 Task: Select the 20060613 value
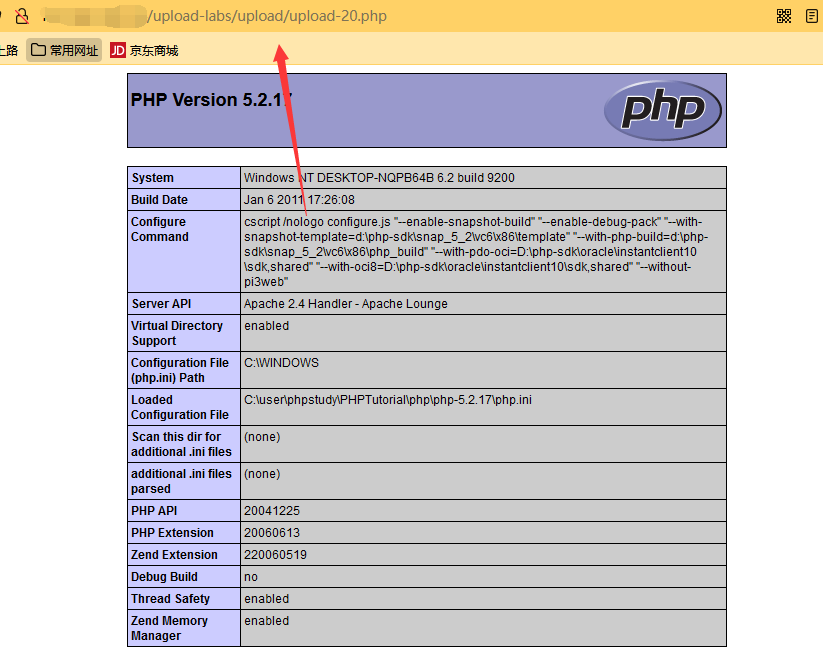point(272,533)
